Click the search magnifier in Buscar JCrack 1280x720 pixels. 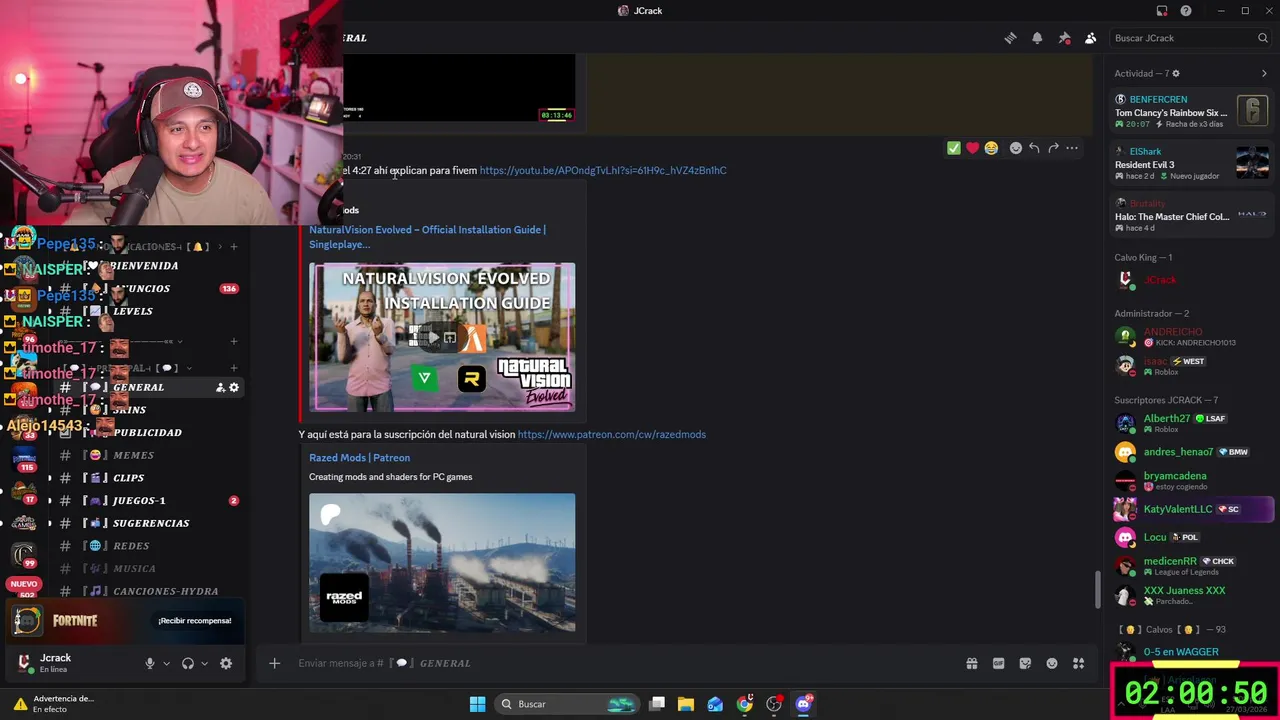1263,38
